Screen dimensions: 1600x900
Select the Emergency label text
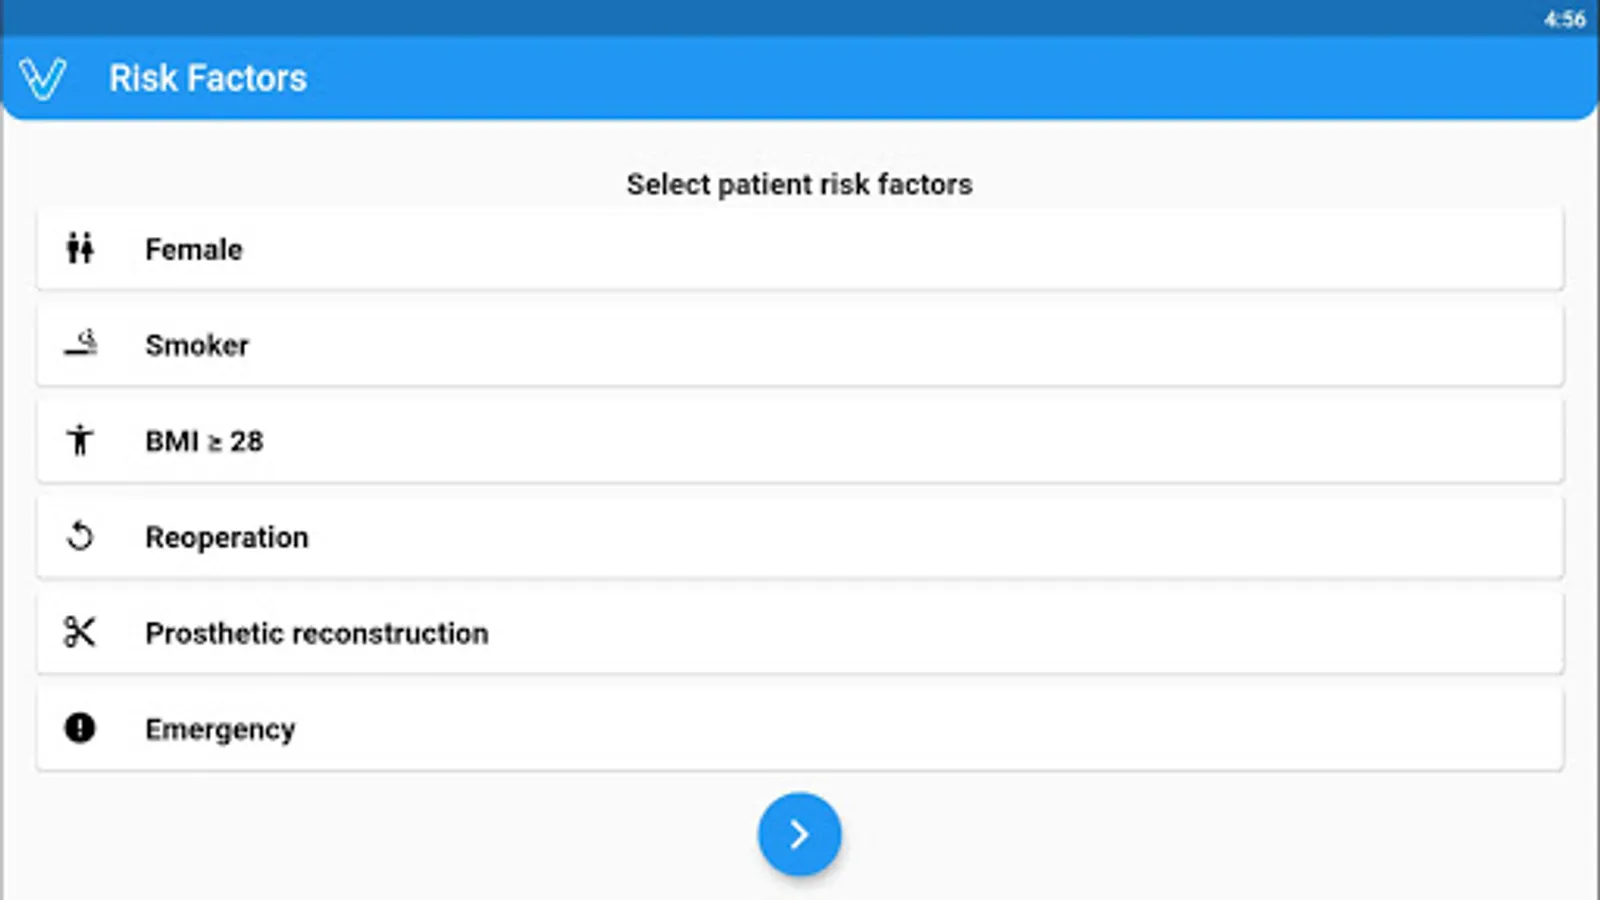(220, 729)
